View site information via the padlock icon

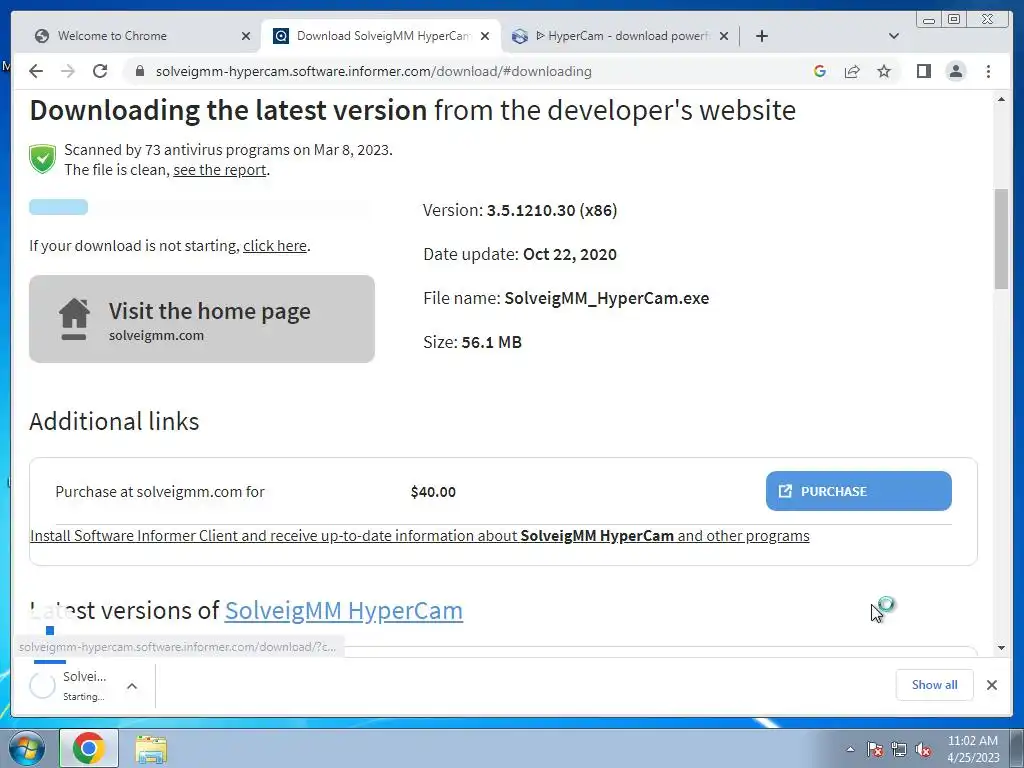(x=140, y=71)
